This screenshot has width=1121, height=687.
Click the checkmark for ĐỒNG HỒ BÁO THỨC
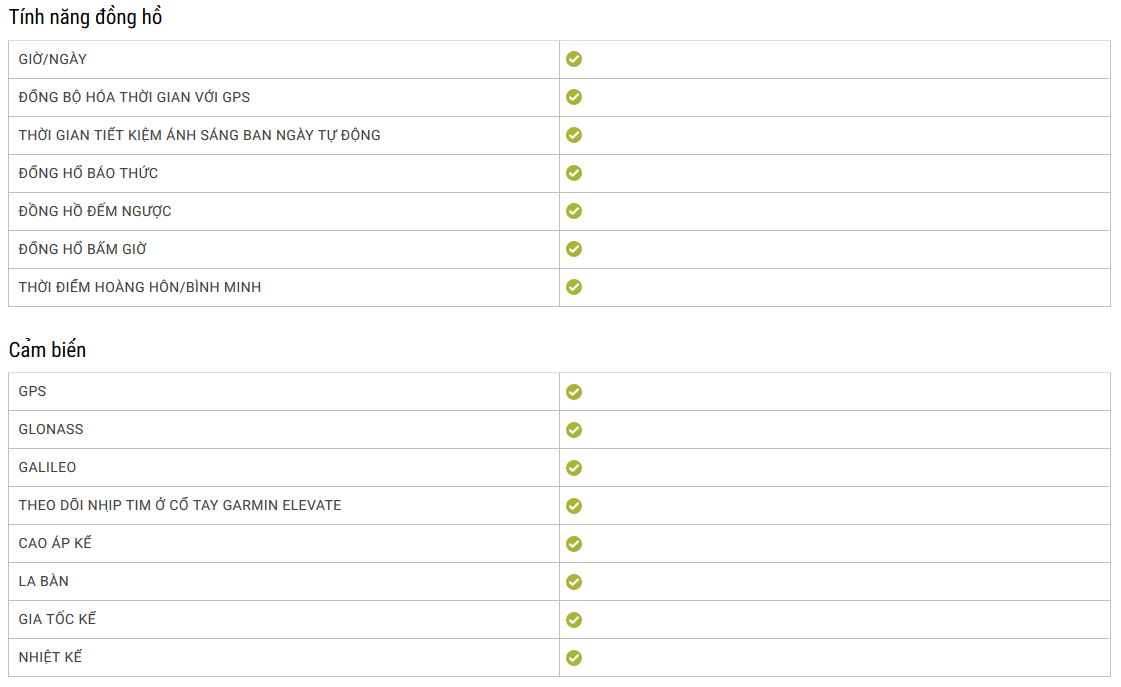tap(574, 173)
